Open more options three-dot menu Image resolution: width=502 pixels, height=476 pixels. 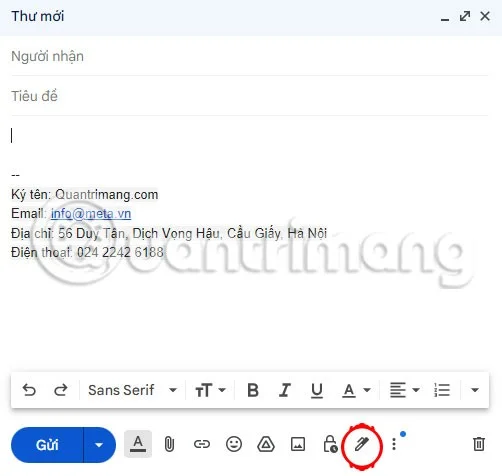point(394,444)
